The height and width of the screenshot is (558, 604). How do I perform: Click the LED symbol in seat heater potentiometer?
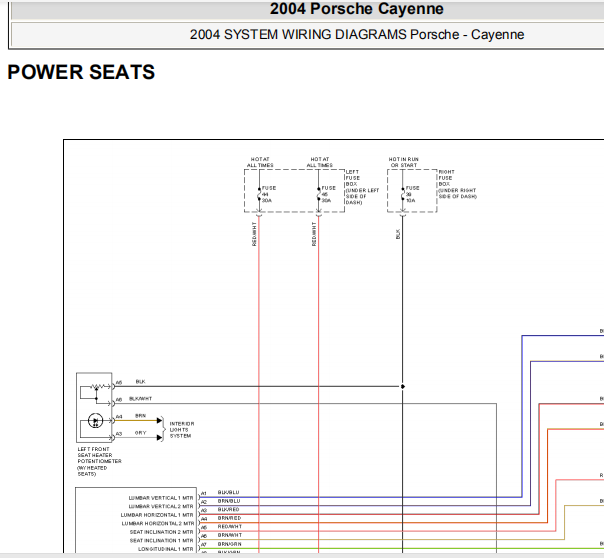coord(96,421)
